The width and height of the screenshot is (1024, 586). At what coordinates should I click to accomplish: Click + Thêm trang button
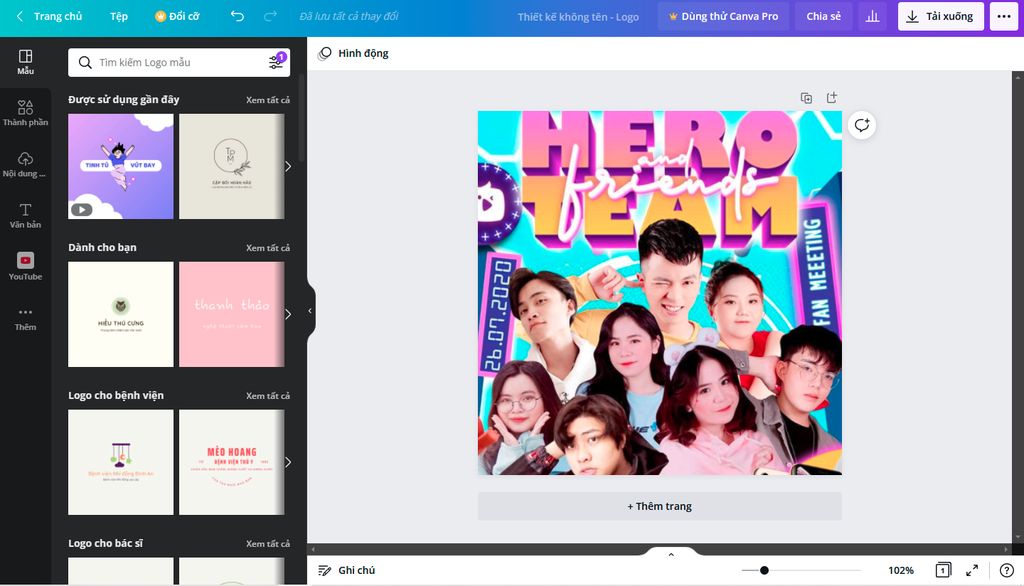(x=660, y=506)
